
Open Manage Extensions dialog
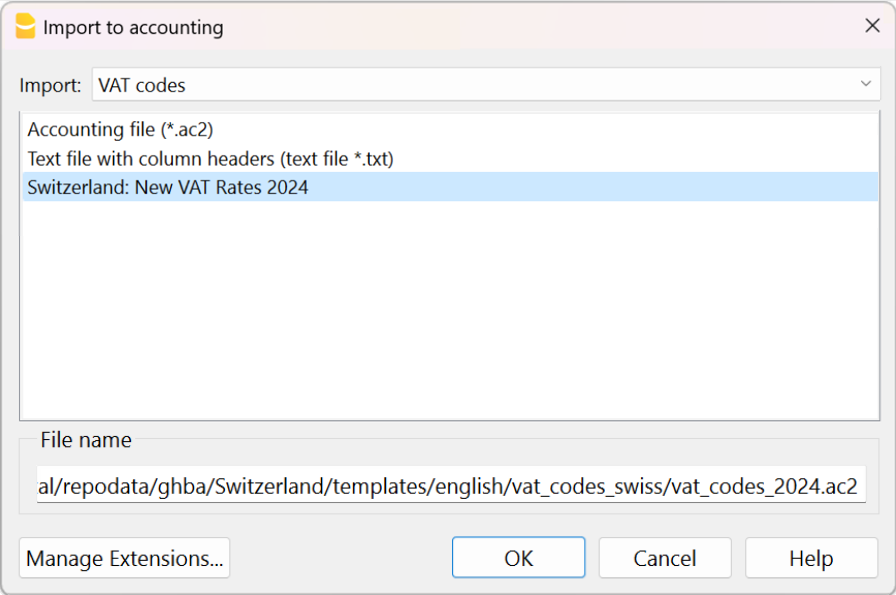click(124, 558)
